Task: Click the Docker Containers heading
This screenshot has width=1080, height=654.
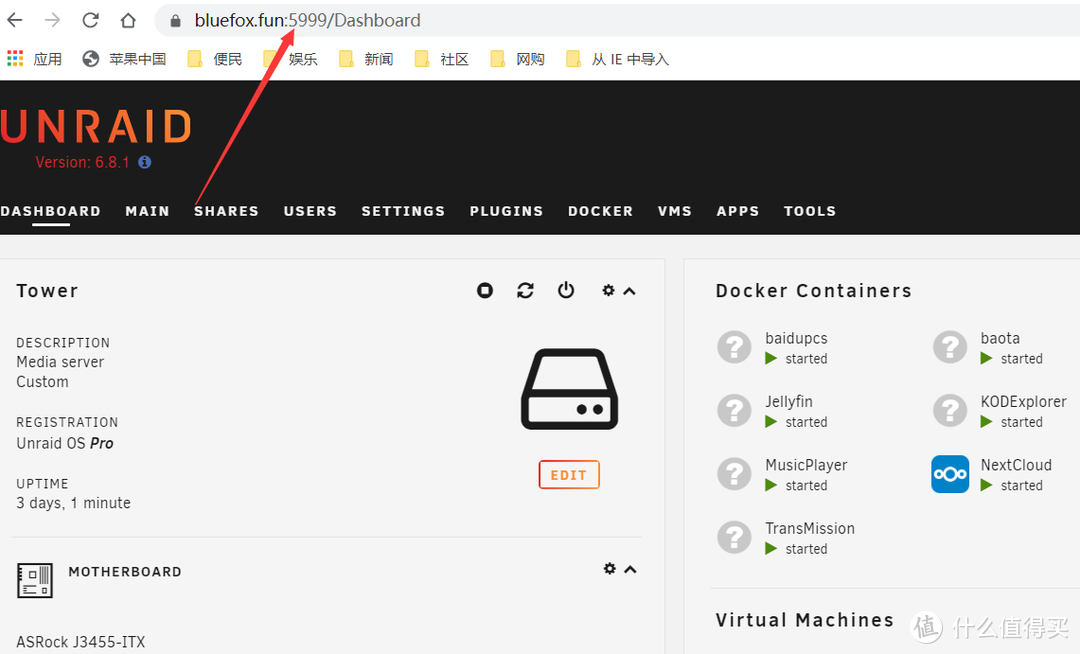Action: tap(813, 291)
